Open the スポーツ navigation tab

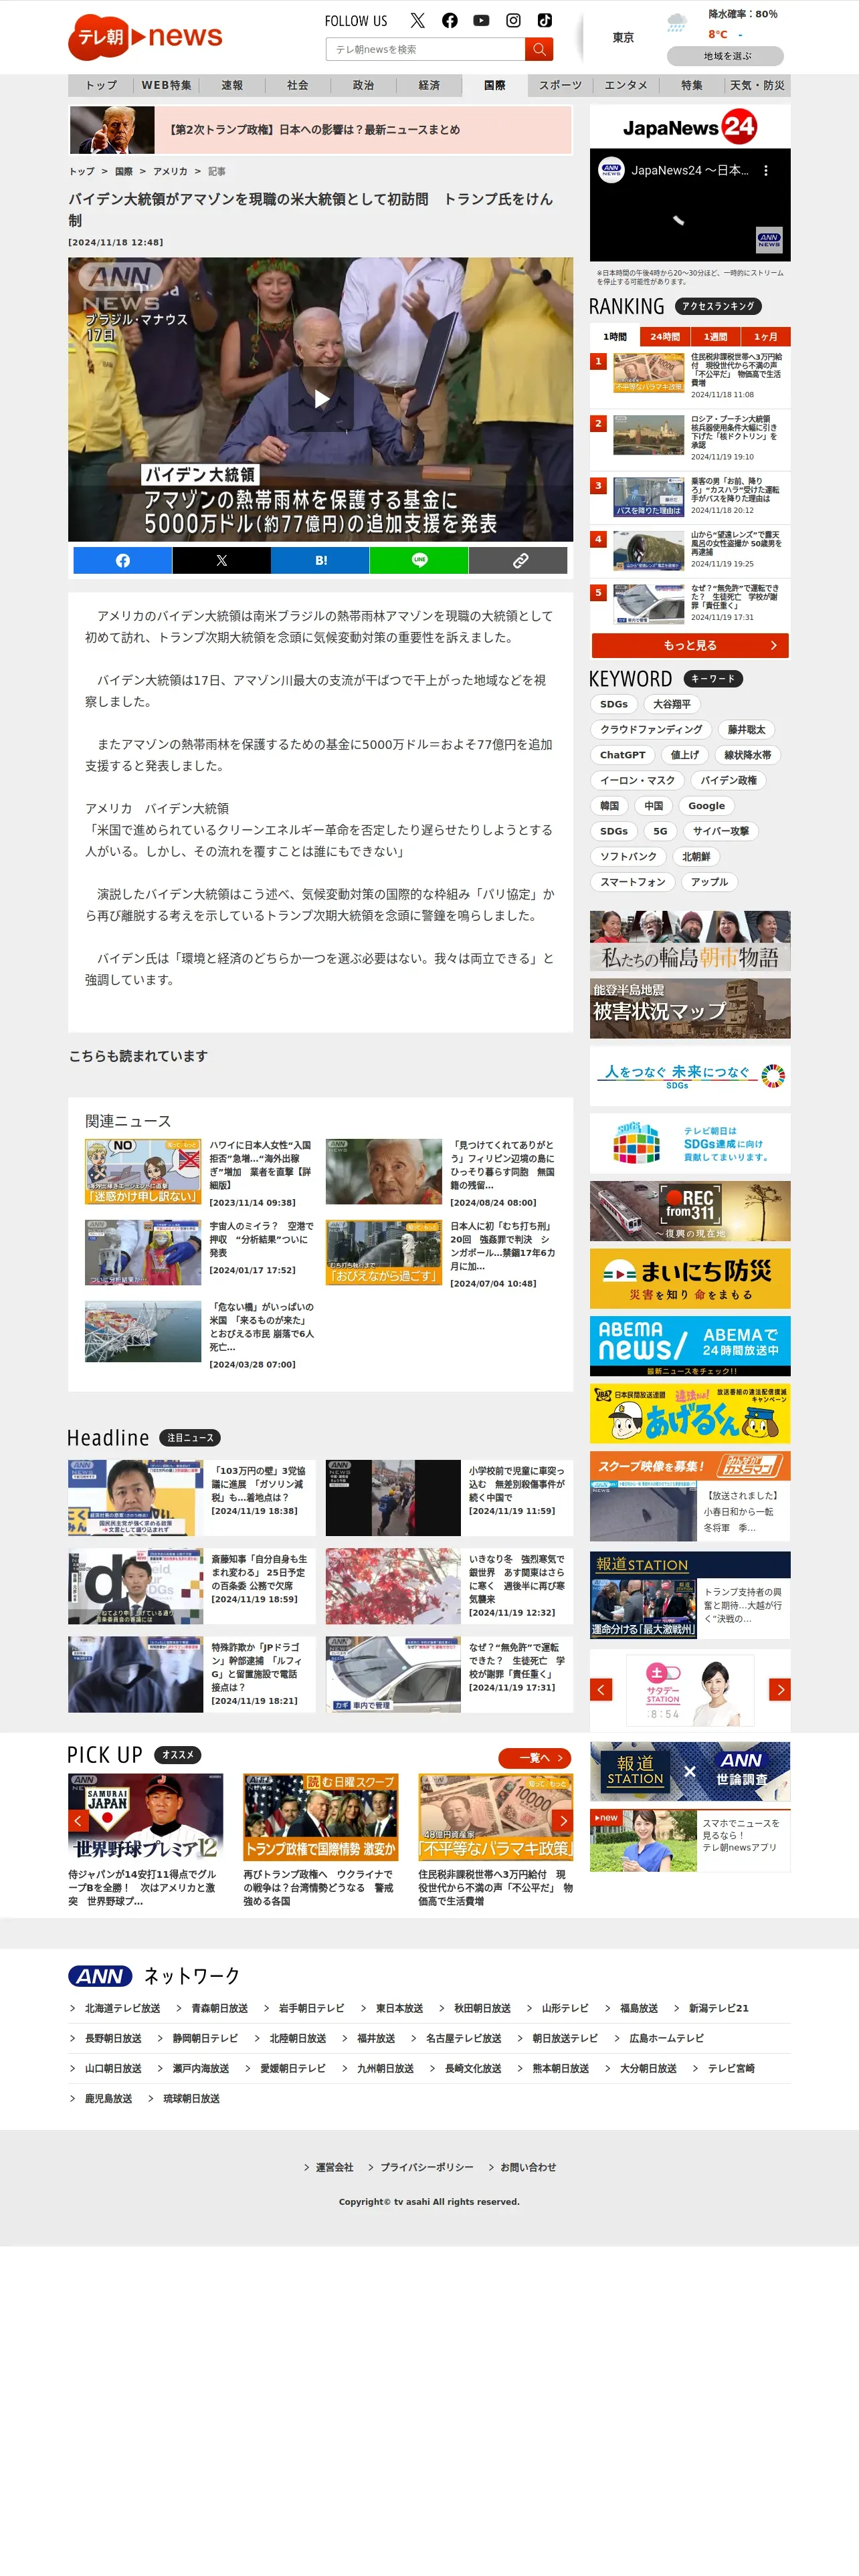560,85
